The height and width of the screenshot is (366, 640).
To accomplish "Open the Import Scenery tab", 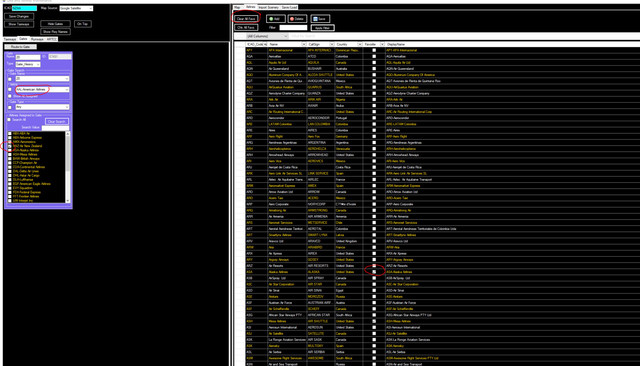I will pos(268,7).
